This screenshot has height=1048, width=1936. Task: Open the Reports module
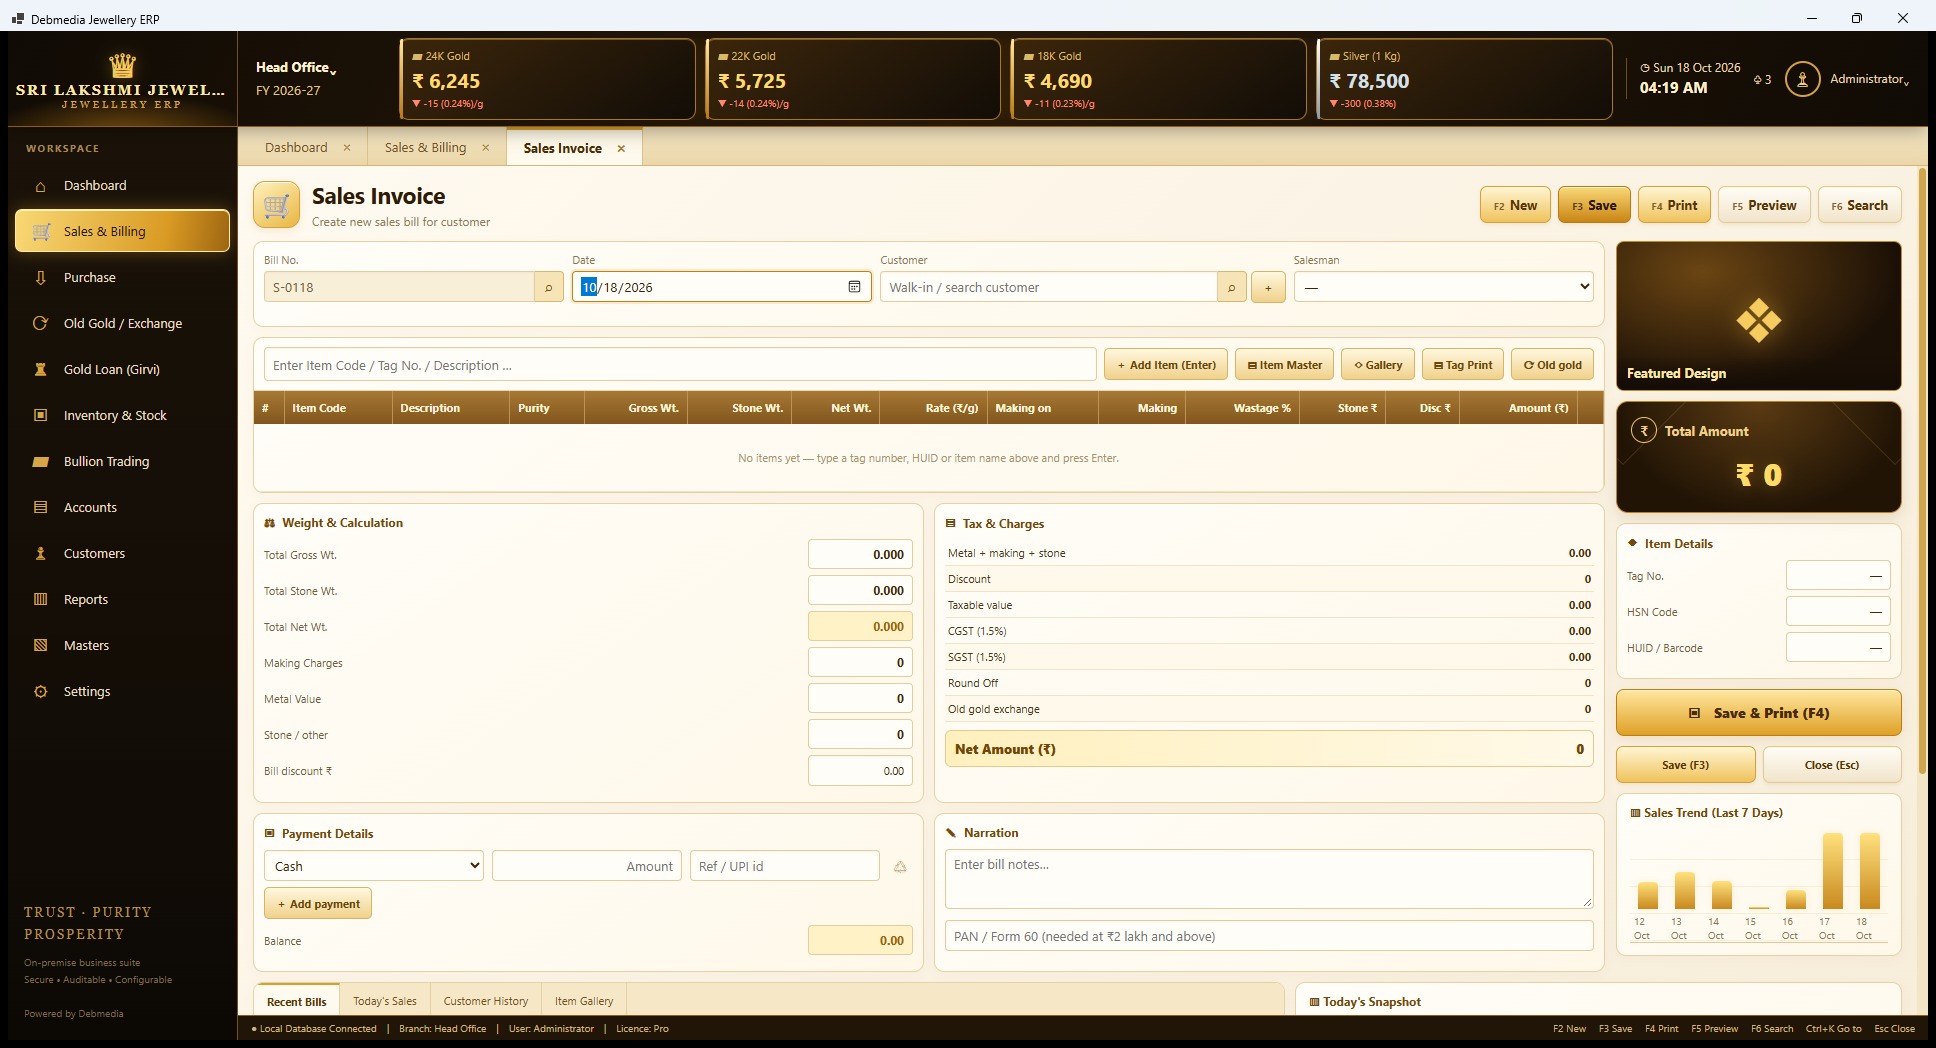point(122,600)
